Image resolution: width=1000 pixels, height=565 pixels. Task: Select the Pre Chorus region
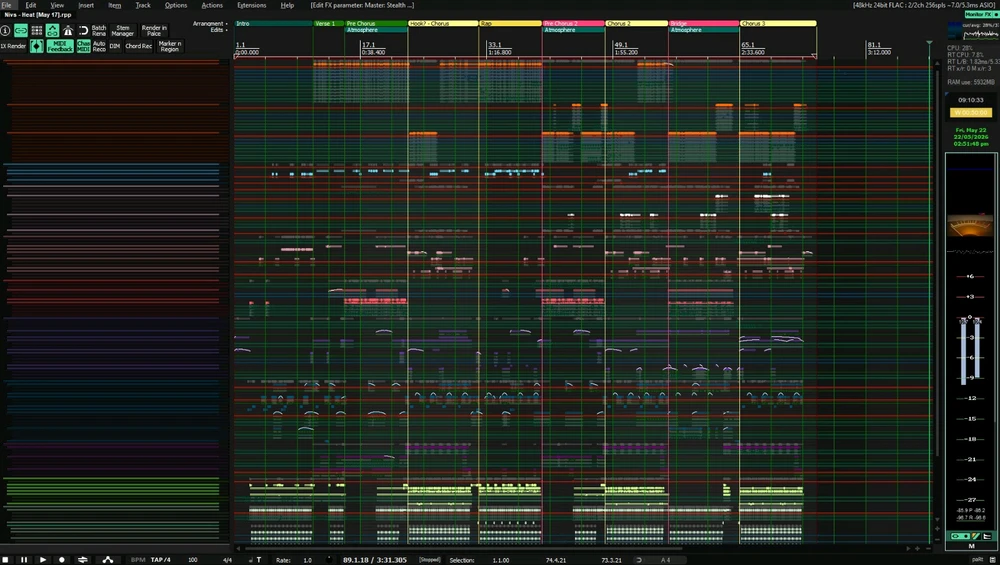[376, 24]
